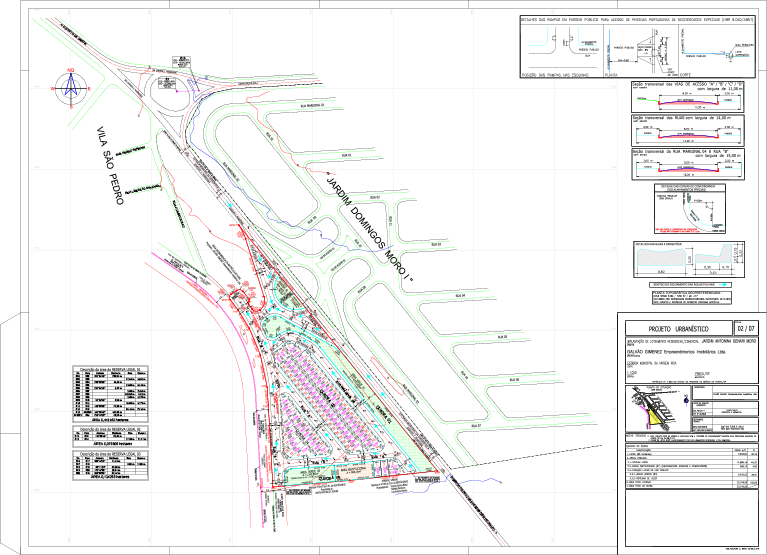Click the 'JARDIM DOMINGOS MORO I' label
The image size is (767, 555).
coord(370,227)
